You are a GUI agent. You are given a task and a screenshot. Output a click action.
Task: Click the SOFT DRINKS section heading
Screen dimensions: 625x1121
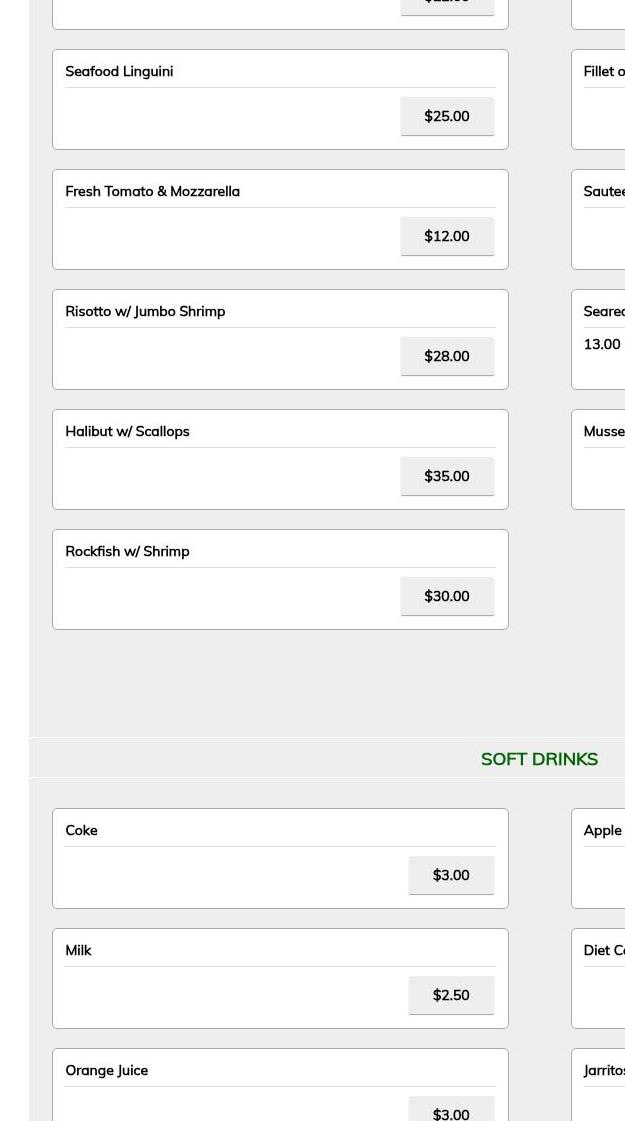[539, 759]
